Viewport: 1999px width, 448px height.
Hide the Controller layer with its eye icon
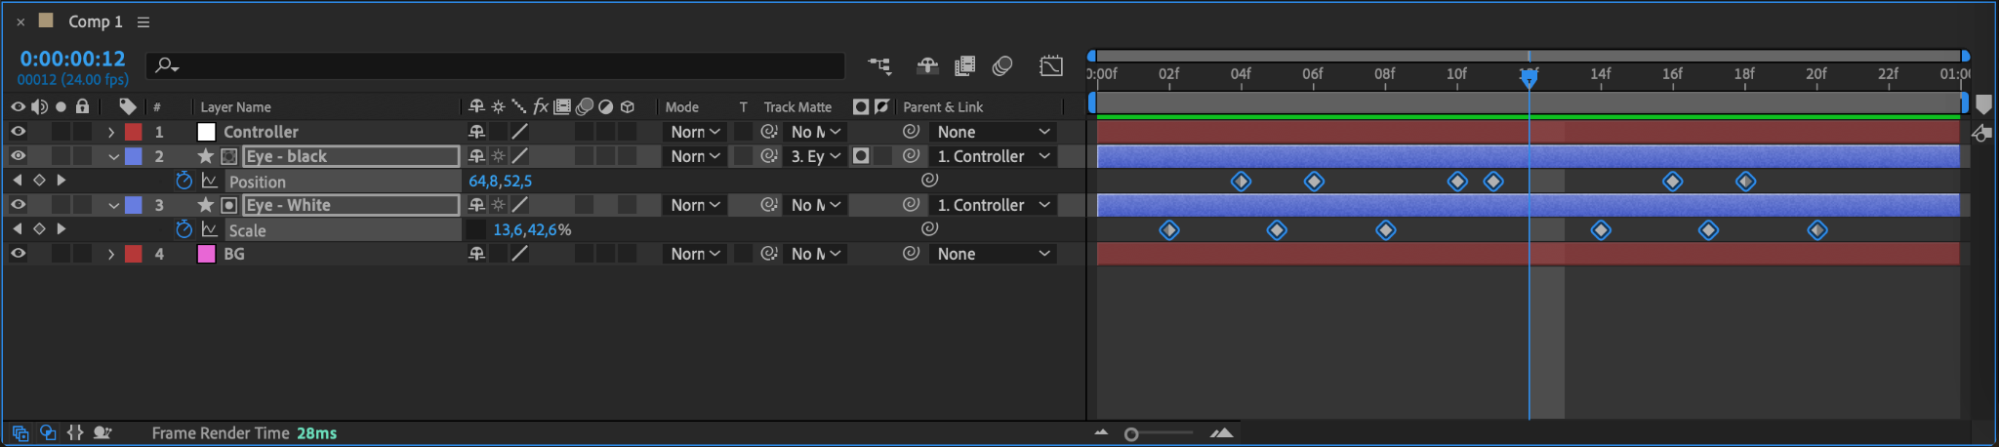[x=18, y=132]
